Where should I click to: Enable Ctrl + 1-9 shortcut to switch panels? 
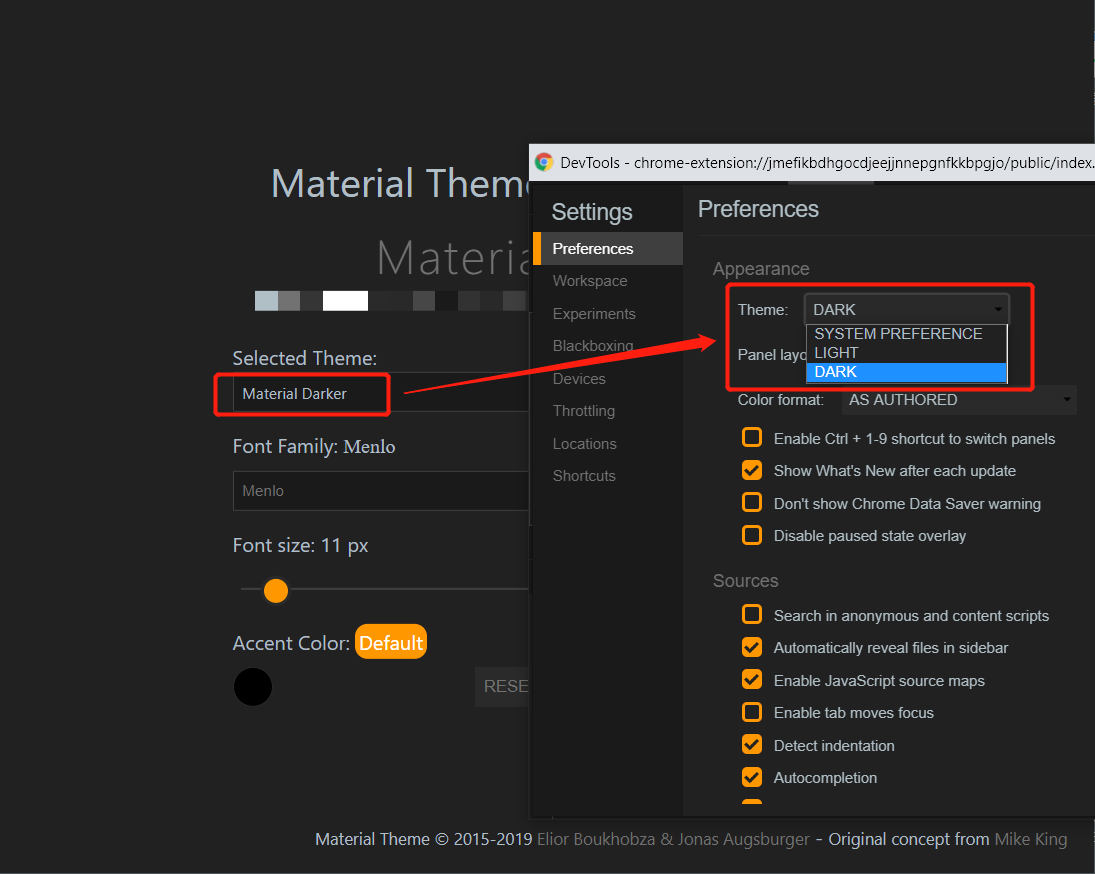pos(751,437)
